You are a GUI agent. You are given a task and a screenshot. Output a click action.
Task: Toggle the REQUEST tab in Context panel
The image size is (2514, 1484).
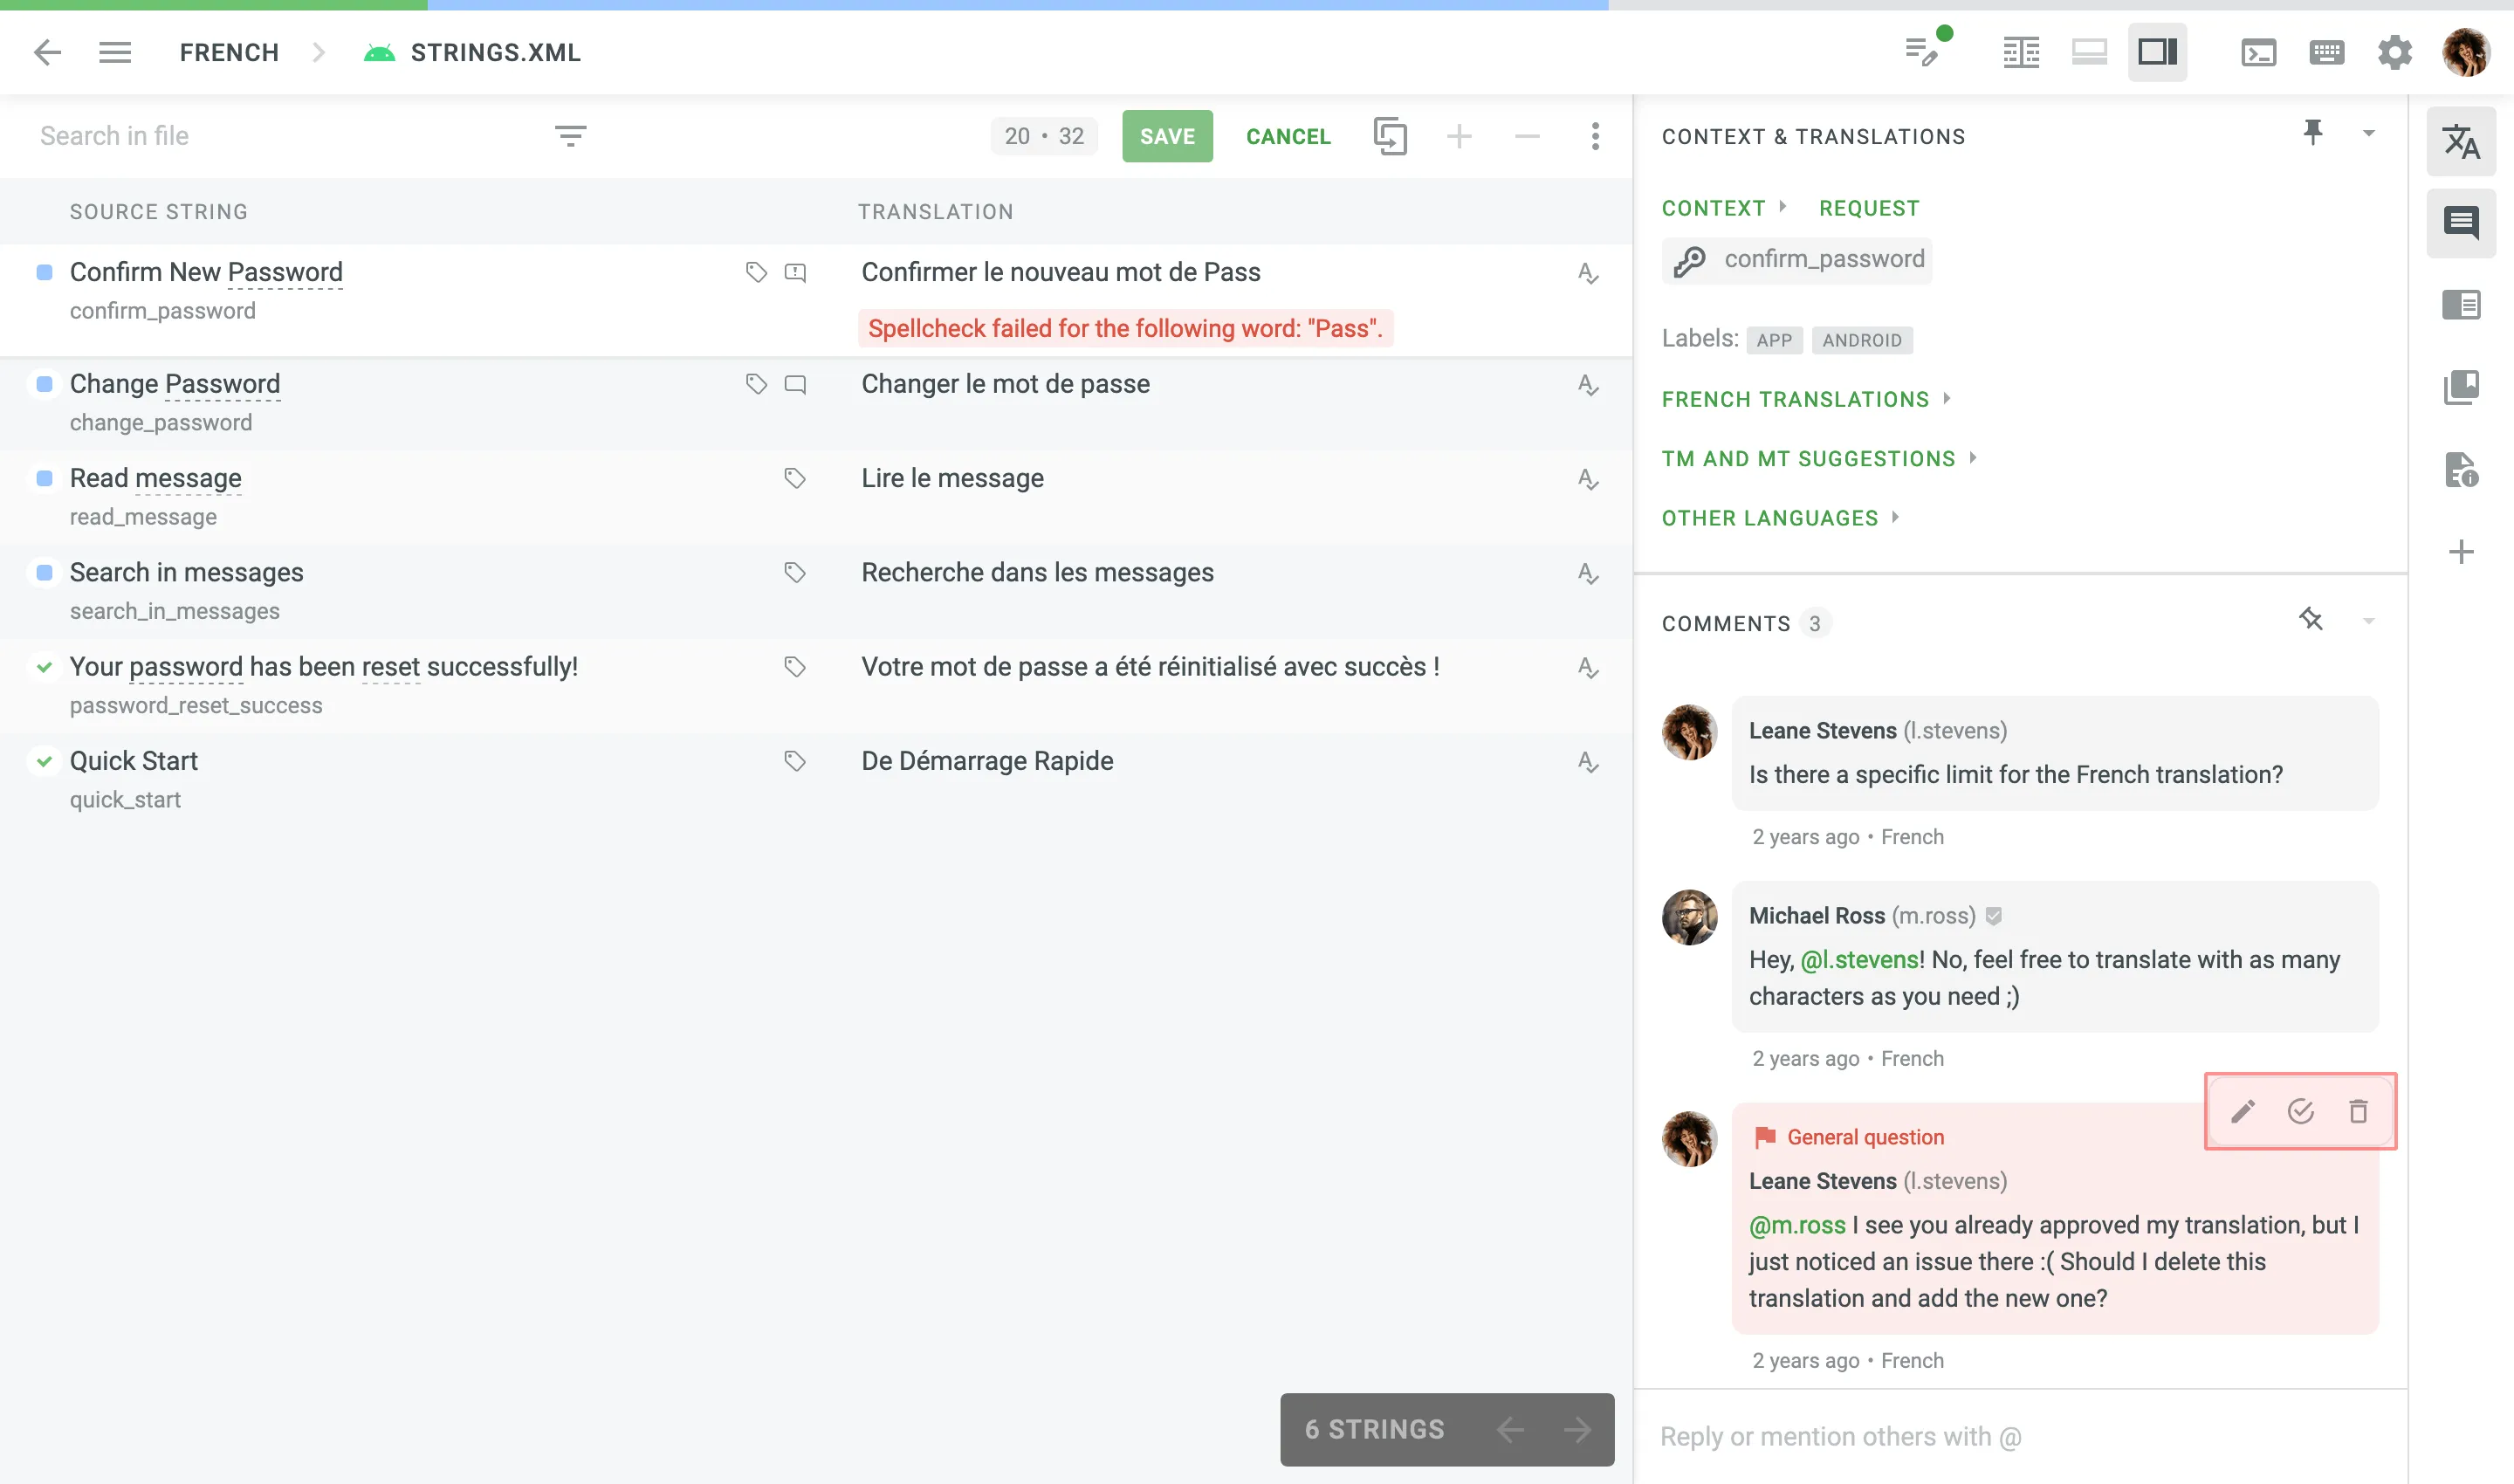click(x=1869, y=207)
